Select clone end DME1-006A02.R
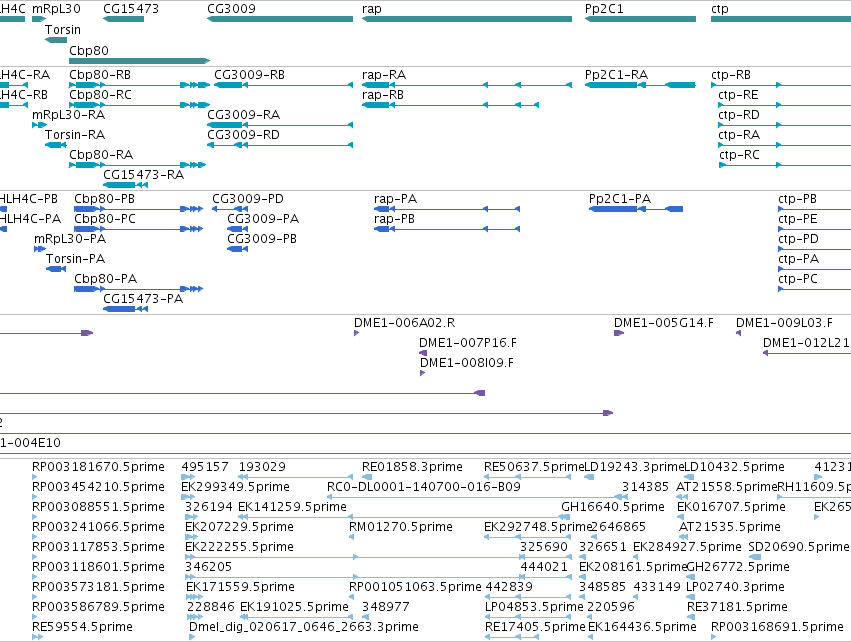Viewport: 851px width, 642px height. (404, 323)
